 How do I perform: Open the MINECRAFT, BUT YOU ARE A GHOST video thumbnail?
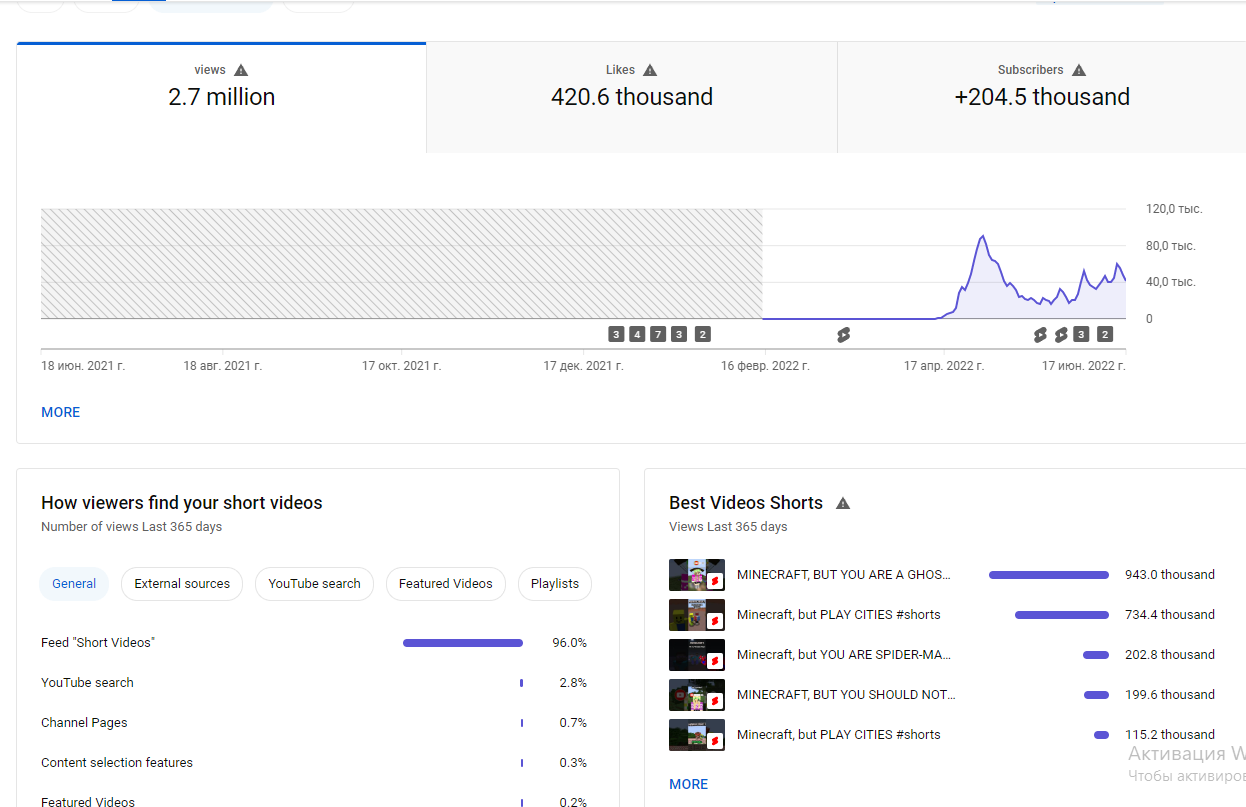(x=697, y=575)
